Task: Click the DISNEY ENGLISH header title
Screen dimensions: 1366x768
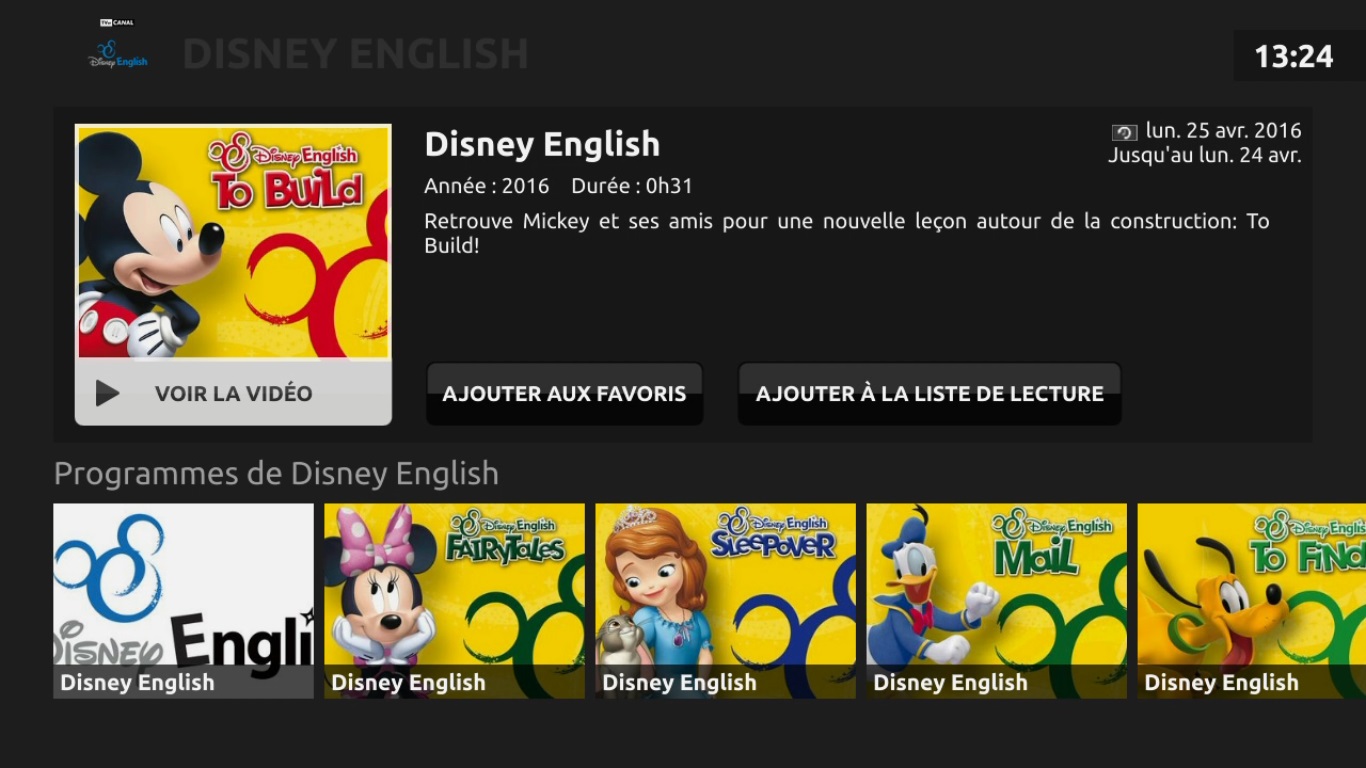Action: click(x=355, y=54)
